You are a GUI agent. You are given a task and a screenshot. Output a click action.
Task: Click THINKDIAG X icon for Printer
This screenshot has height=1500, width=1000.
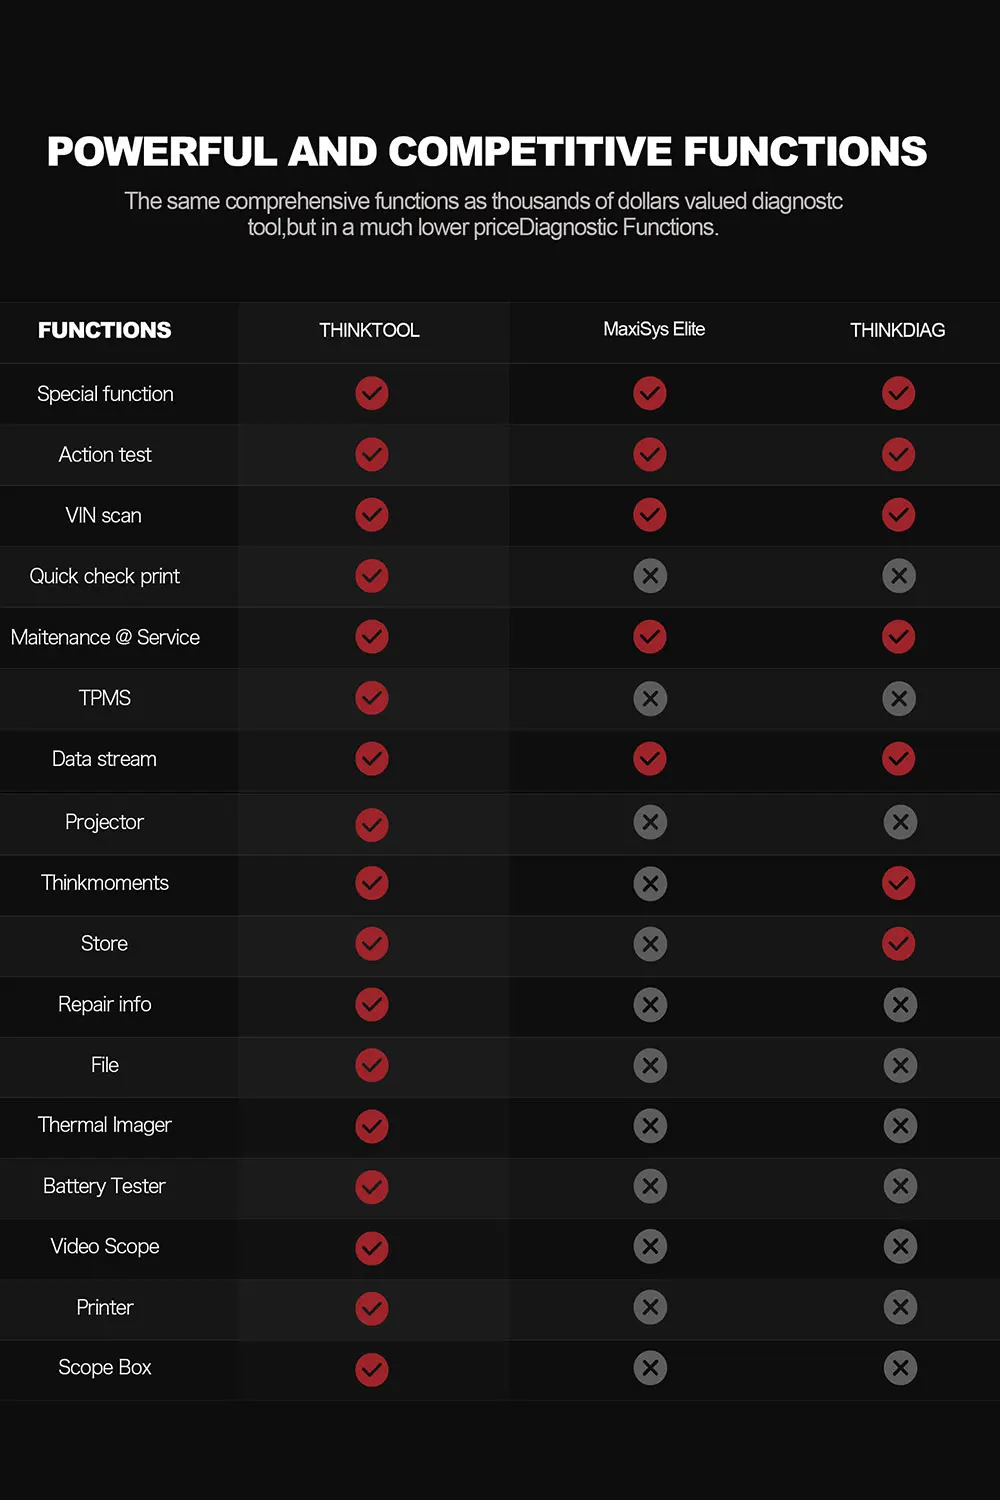(900, 1307)
